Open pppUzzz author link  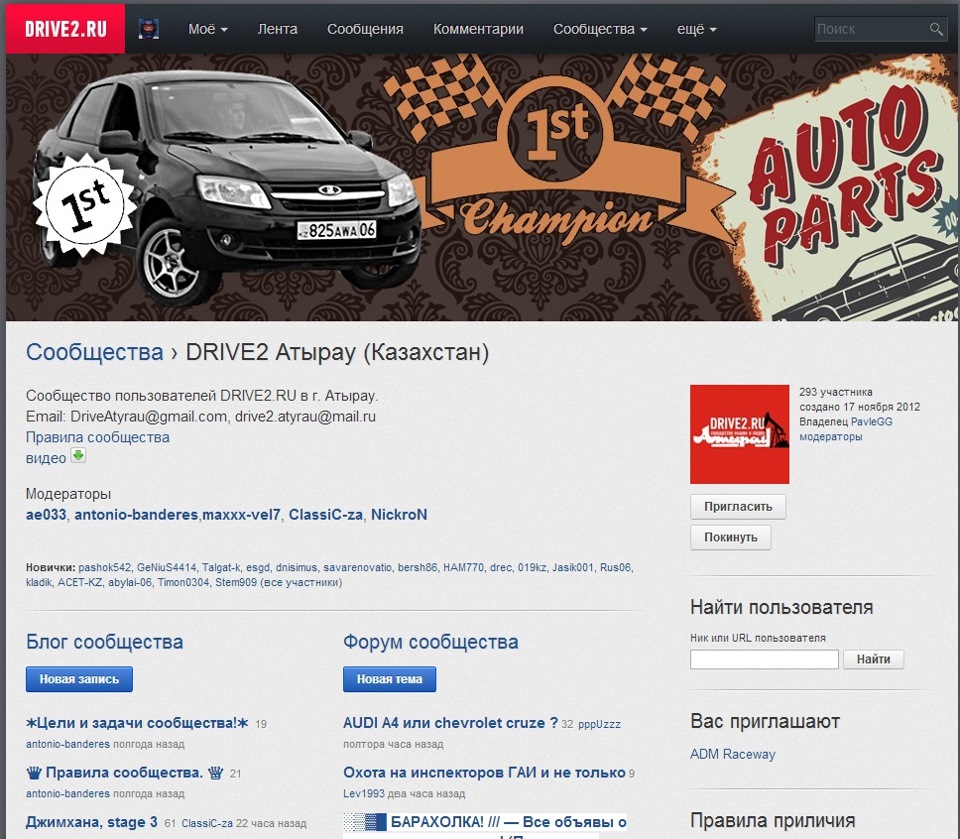point(599,724)
